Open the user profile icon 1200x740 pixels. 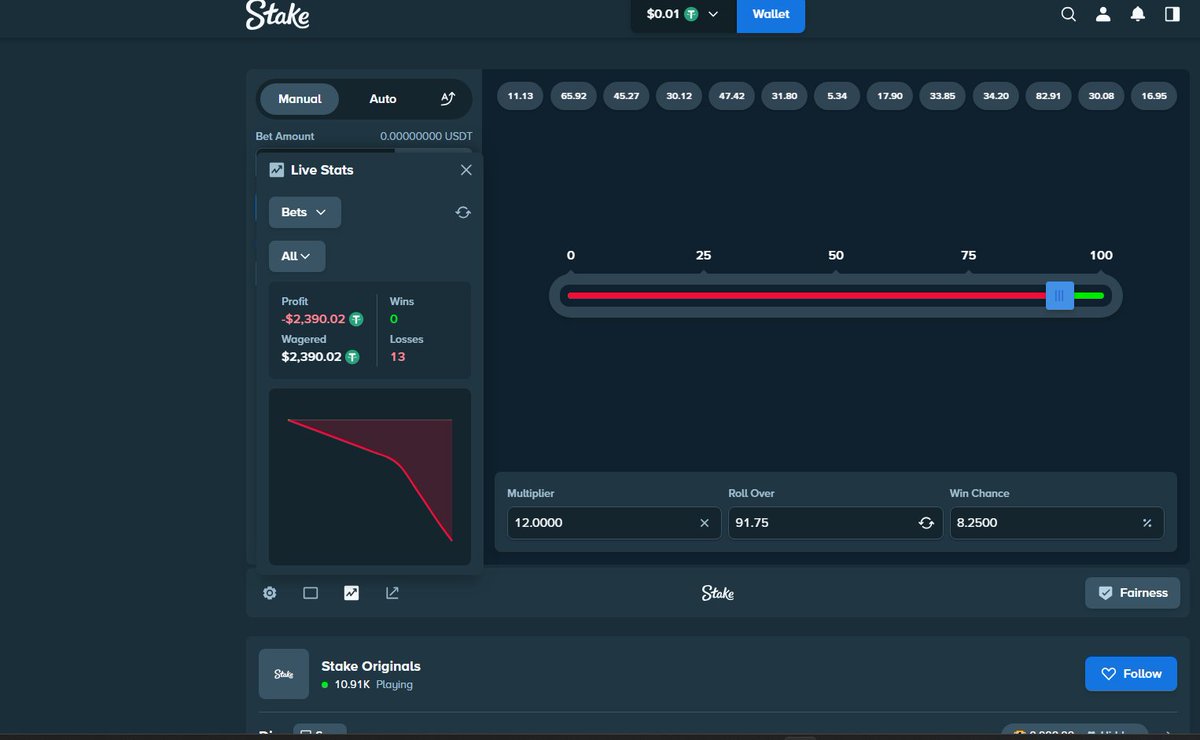(x=1103, y=14)
